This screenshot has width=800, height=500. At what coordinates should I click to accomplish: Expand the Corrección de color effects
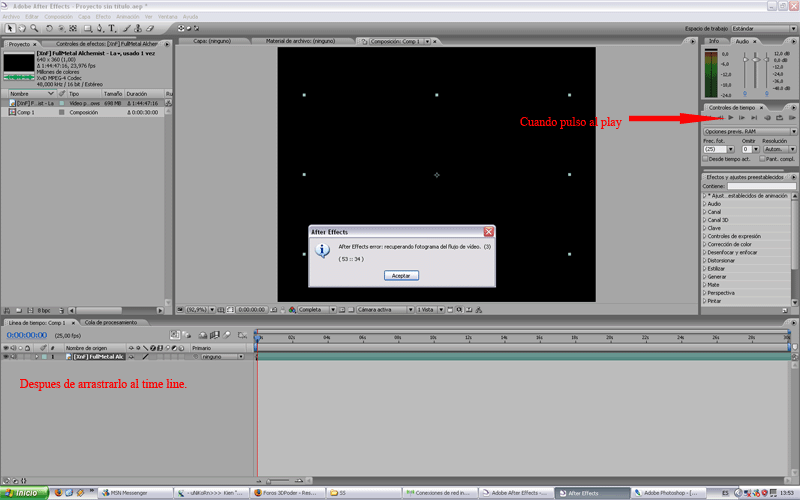click(705, 244)
